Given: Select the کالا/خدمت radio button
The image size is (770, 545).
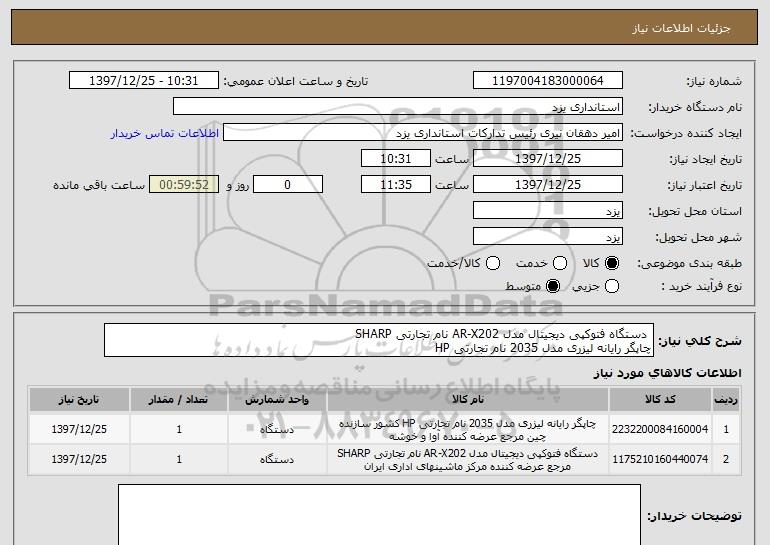Looking at the screenshot, I should pos(493,263).
